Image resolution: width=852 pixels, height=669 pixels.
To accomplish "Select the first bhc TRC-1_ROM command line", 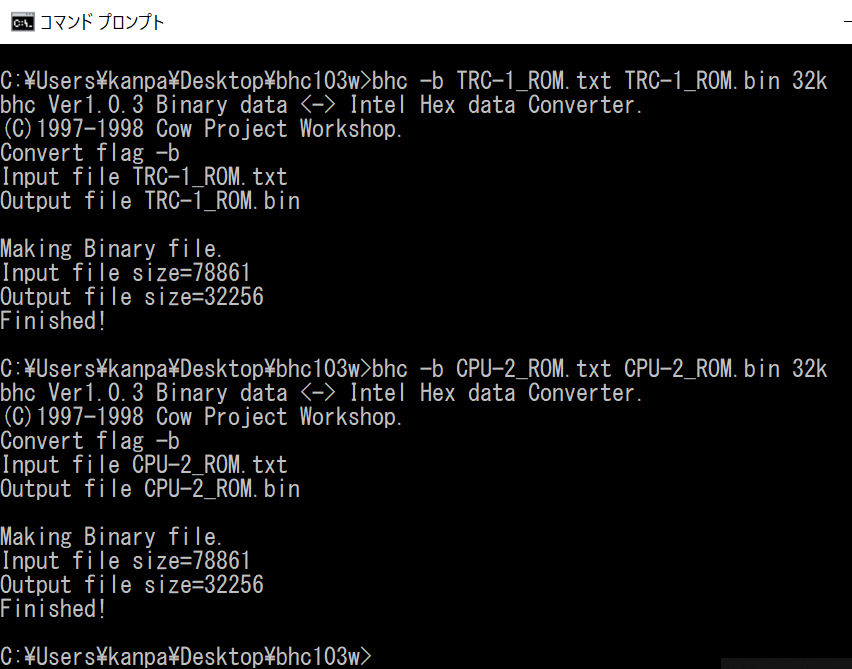I will 400,80.
